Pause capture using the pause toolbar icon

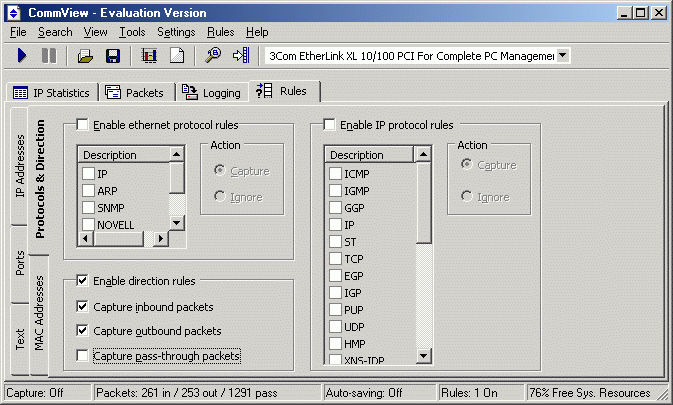click(49, 56)
